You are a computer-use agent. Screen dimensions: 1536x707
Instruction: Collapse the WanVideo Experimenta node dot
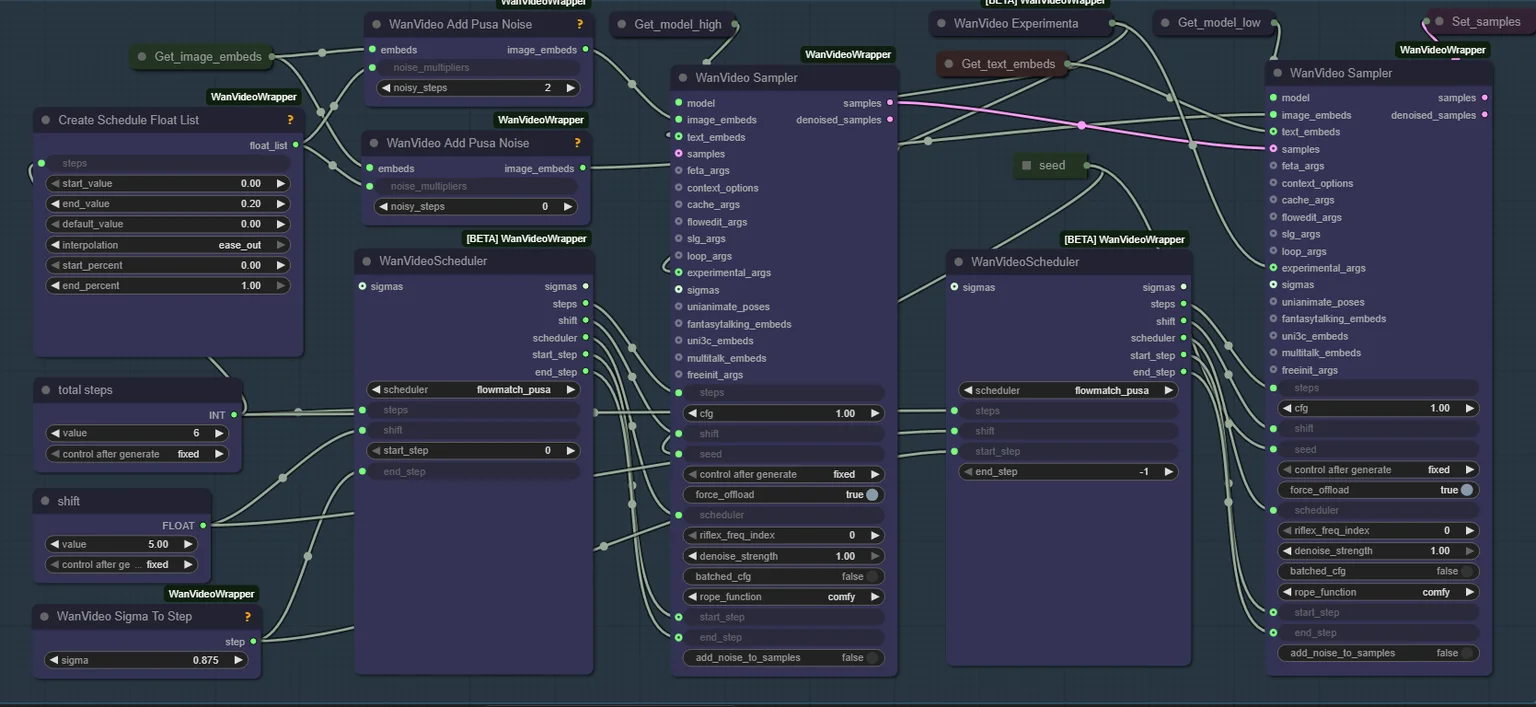coord(941,23)
